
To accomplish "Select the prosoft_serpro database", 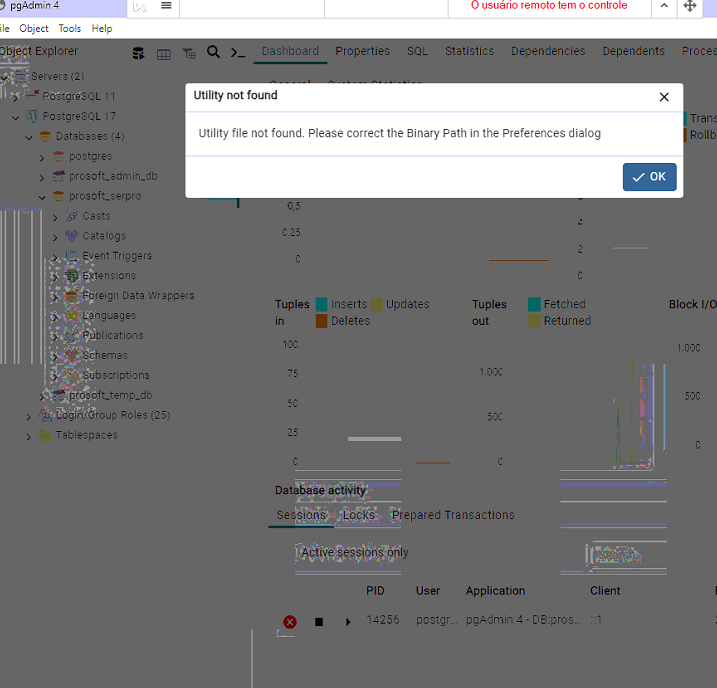I will [105, 196].
